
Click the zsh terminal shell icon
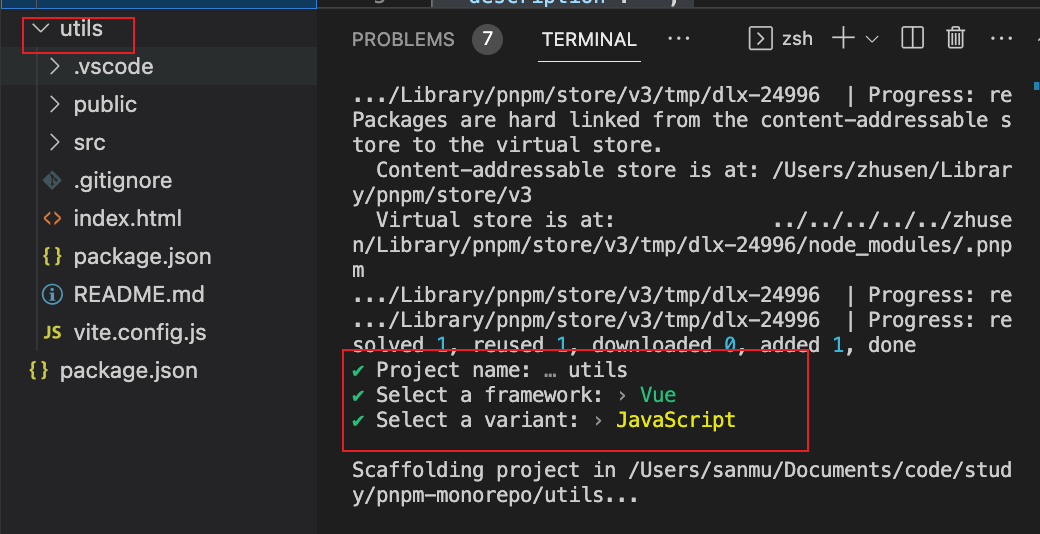point(761,39)
